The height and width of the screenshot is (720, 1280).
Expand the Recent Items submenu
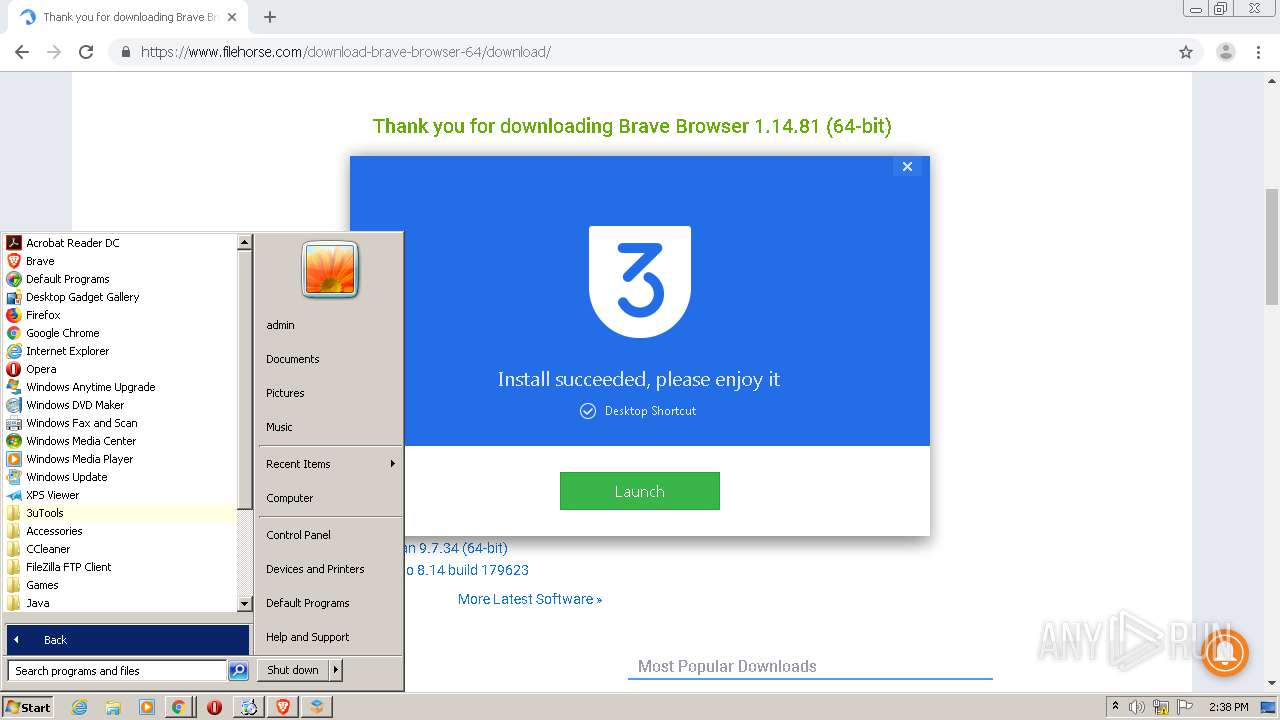tap(330, 464)
